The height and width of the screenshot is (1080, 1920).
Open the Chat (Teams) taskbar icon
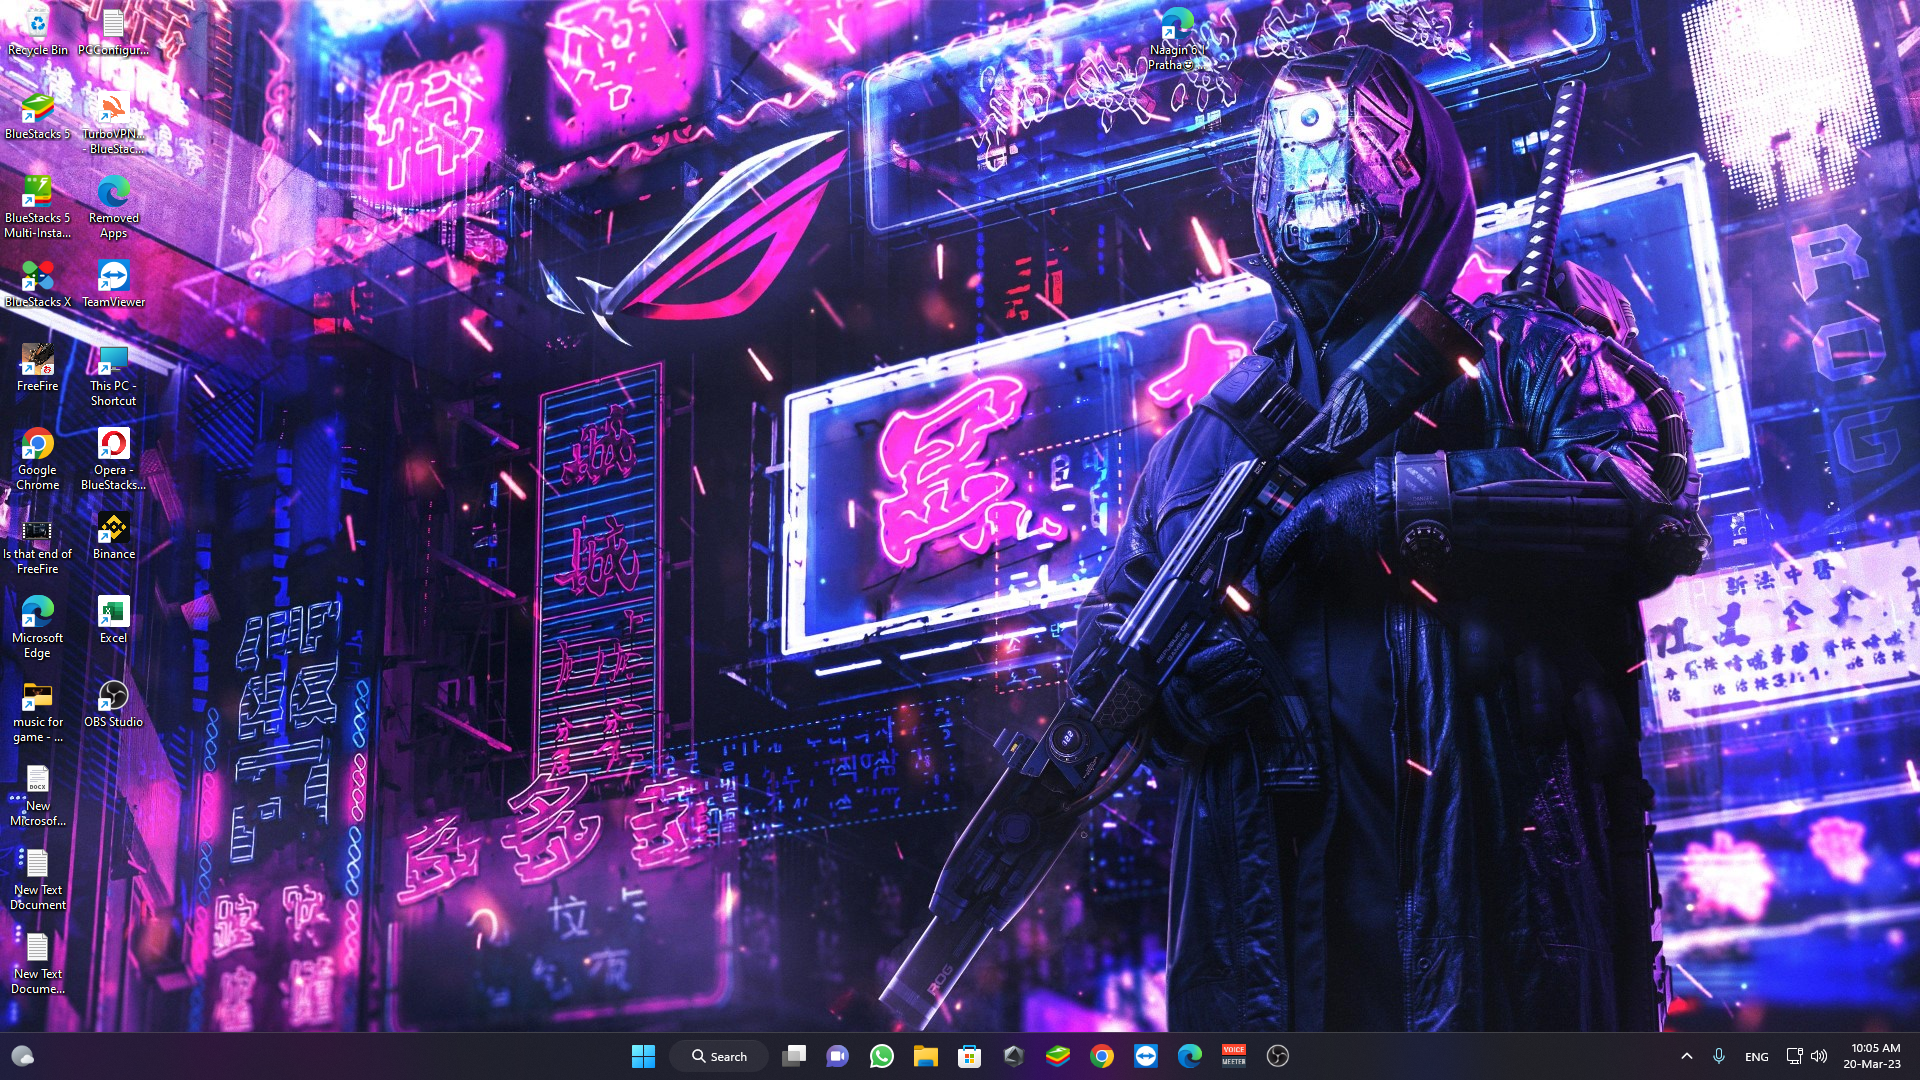tap(837, 1056)
